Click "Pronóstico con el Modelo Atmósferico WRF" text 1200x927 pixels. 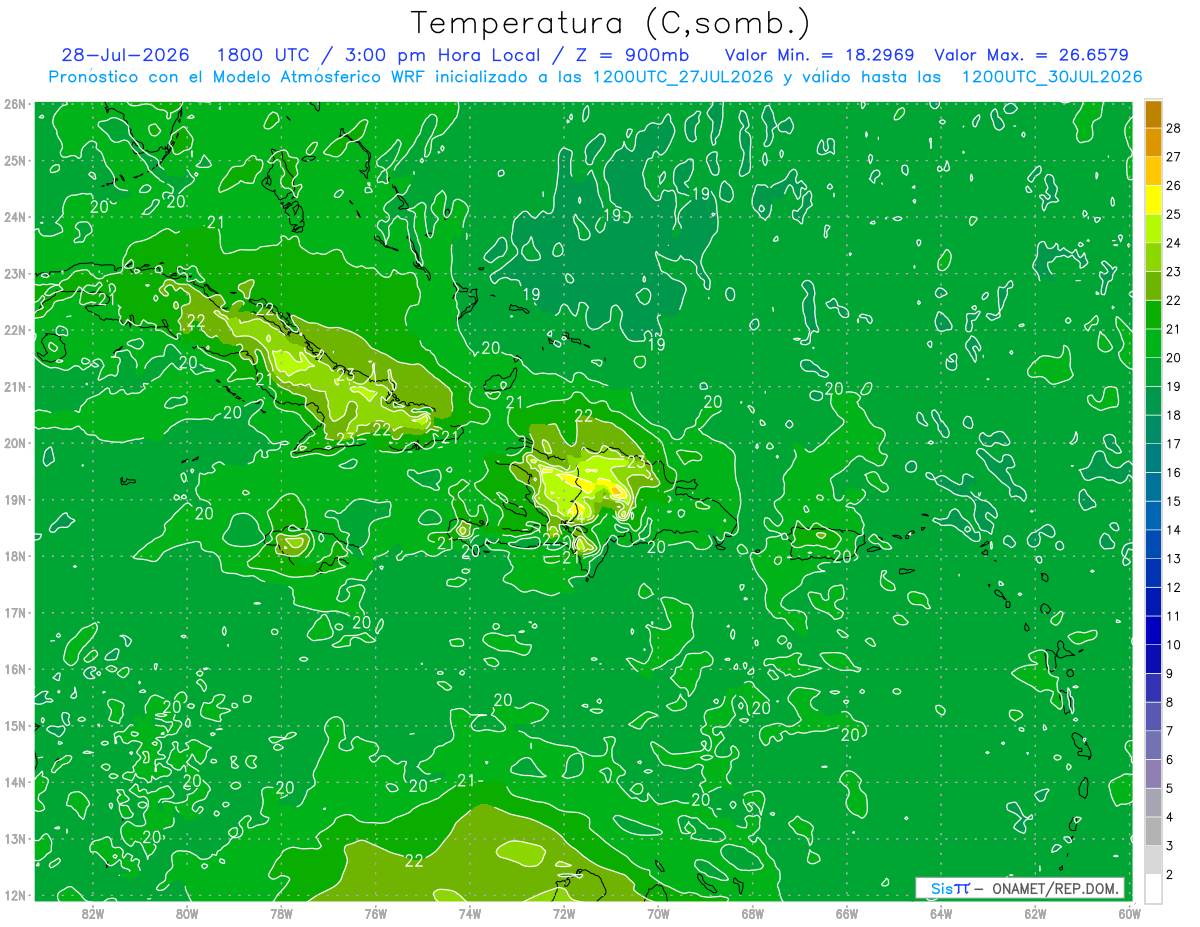pyautogui.click(x=238, y=76)
